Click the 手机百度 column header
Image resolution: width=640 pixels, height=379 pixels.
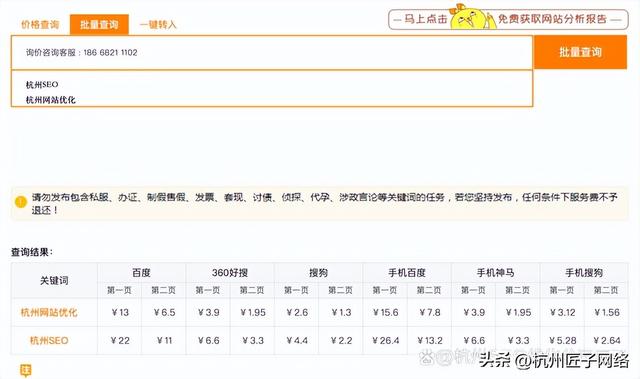click(407, 273)
